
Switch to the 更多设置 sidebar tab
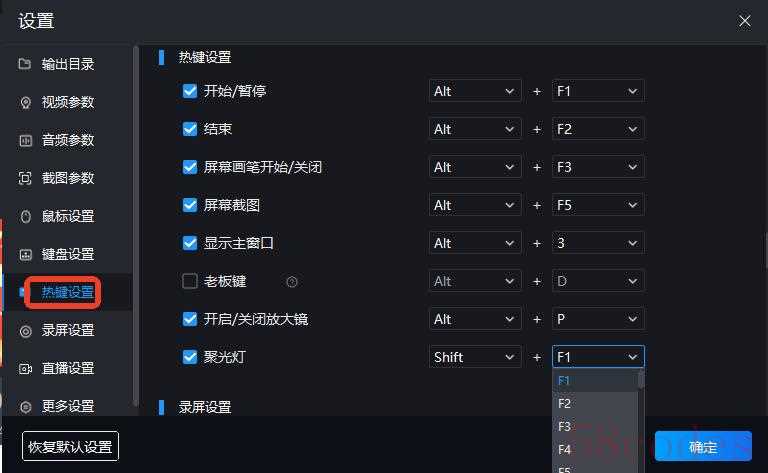click(x=67, y=406)
